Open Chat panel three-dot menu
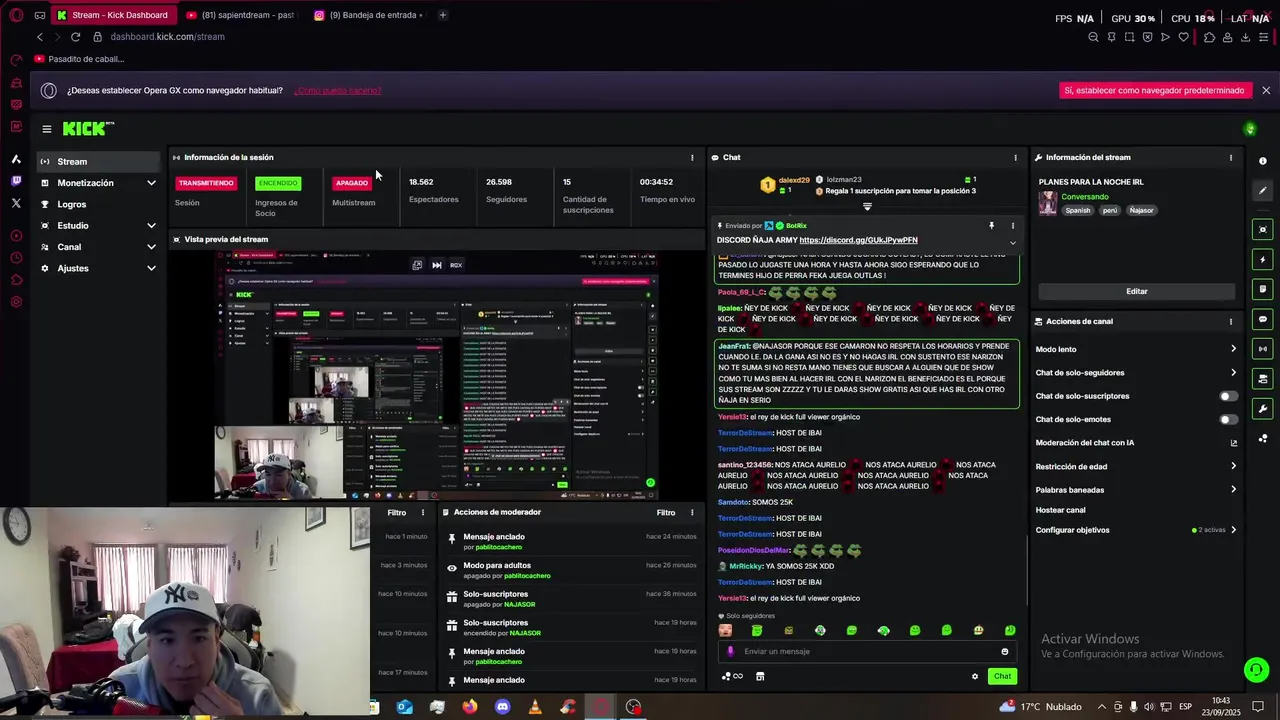Screen dimensions: 1280x720 click(1016, 158)
